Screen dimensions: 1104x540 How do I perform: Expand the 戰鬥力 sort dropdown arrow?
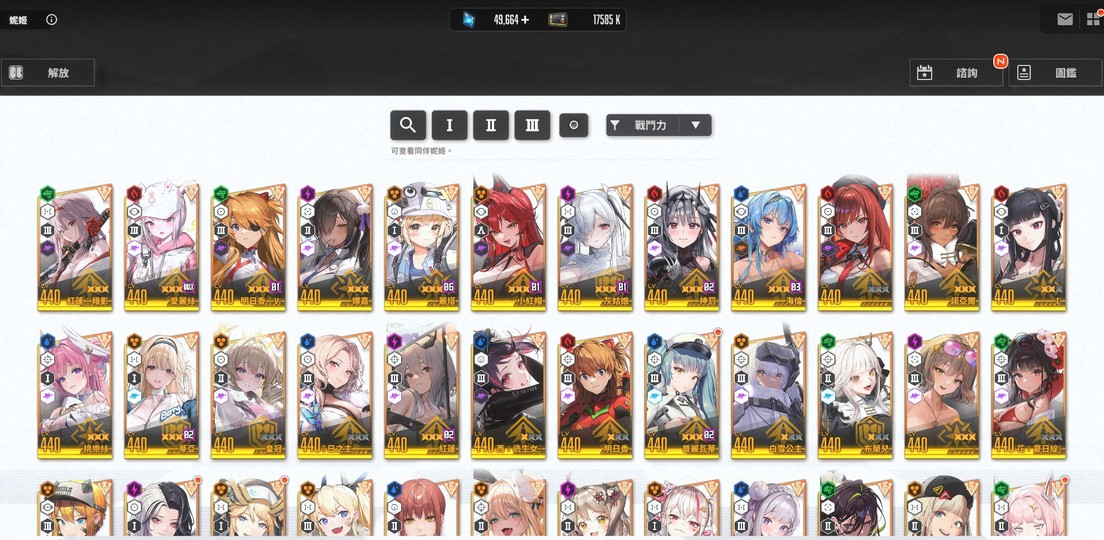point(696,125)
